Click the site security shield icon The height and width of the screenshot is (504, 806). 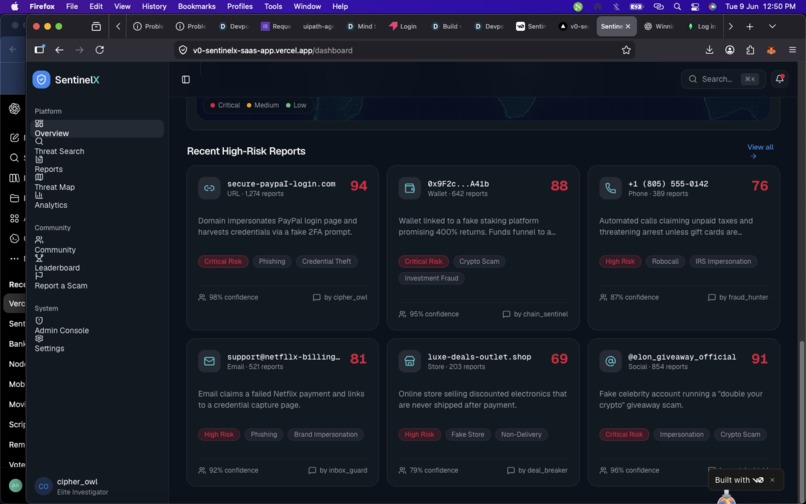coord(182,50)
